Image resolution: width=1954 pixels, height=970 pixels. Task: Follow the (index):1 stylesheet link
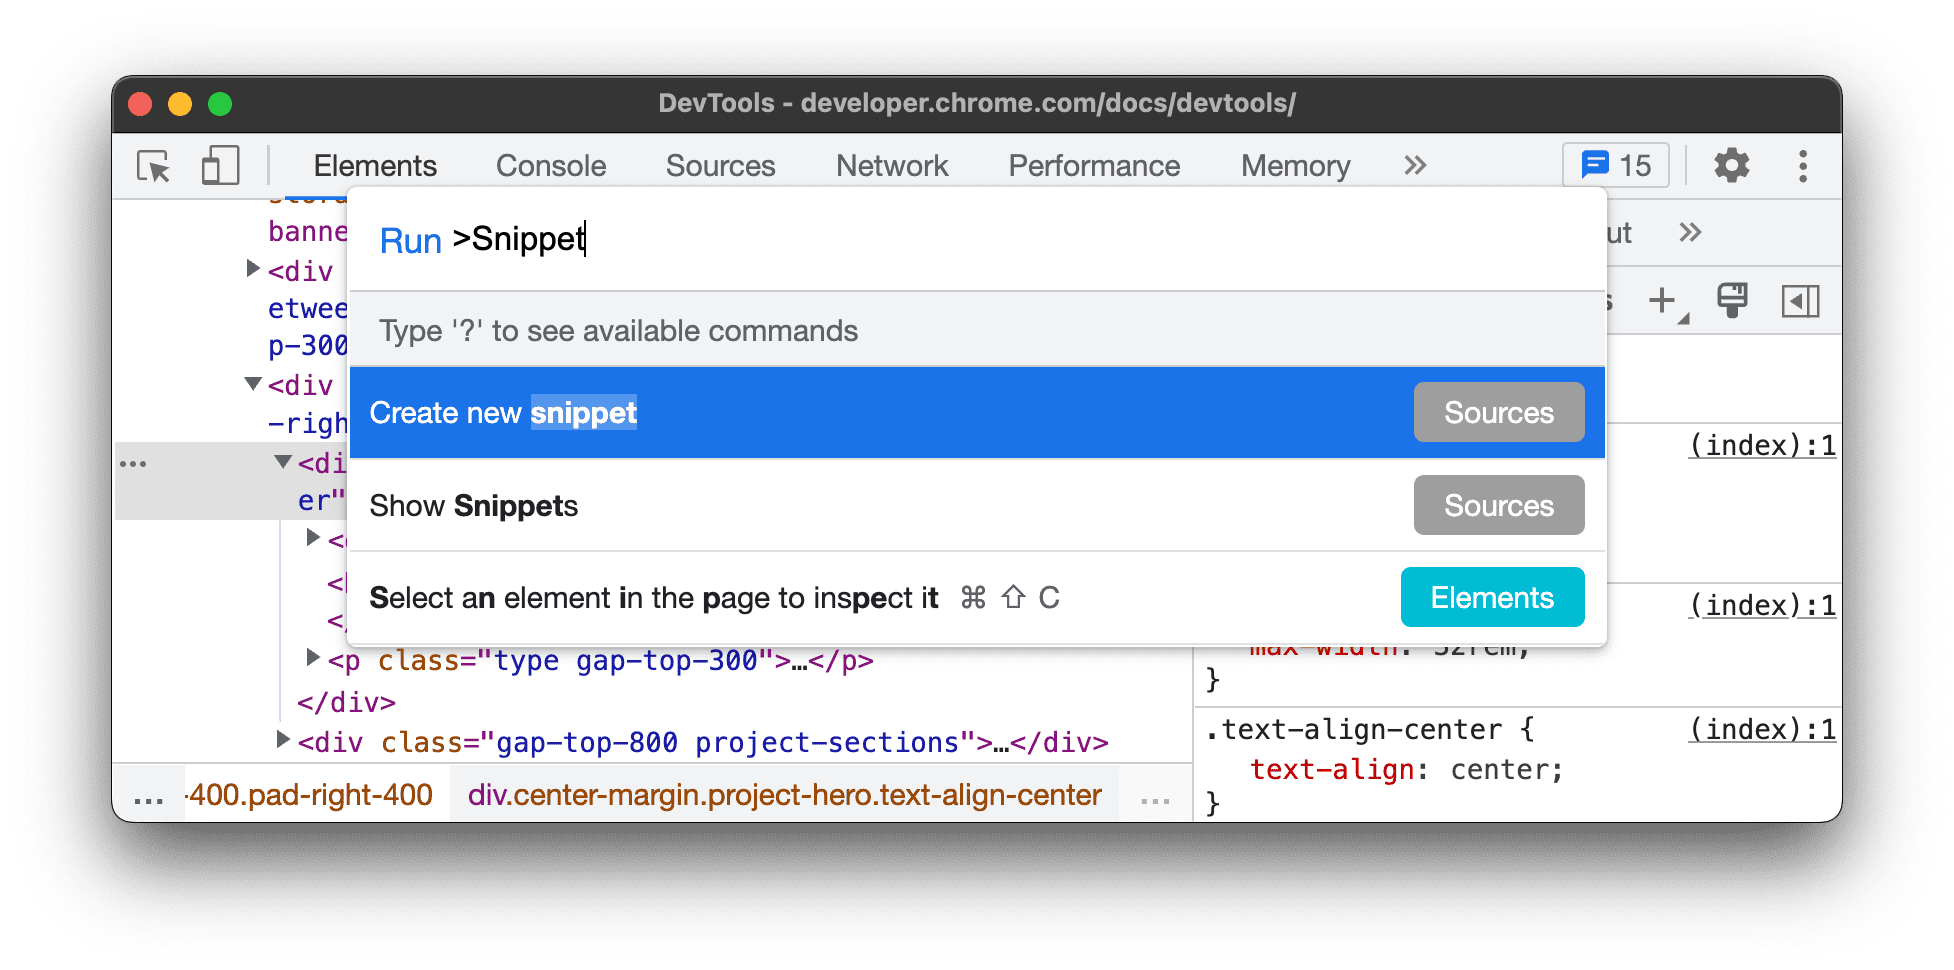[x=1762, y=445]
